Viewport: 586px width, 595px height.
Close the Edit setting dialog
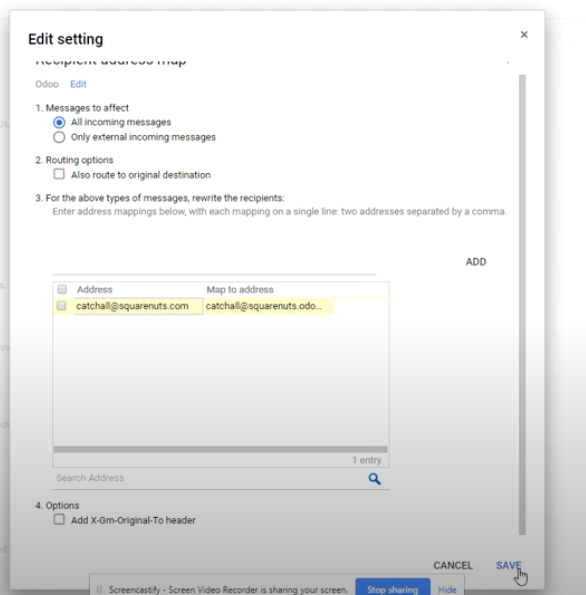524,35
